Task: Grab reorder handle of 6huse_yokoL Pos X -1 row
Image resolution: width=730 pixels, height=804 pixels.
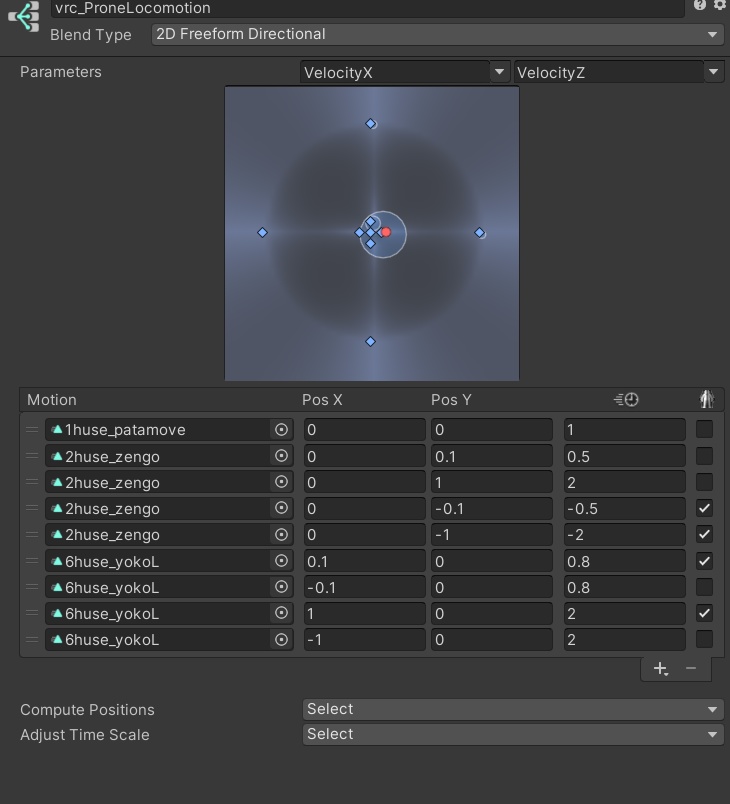Action: (x=32, y=640)
